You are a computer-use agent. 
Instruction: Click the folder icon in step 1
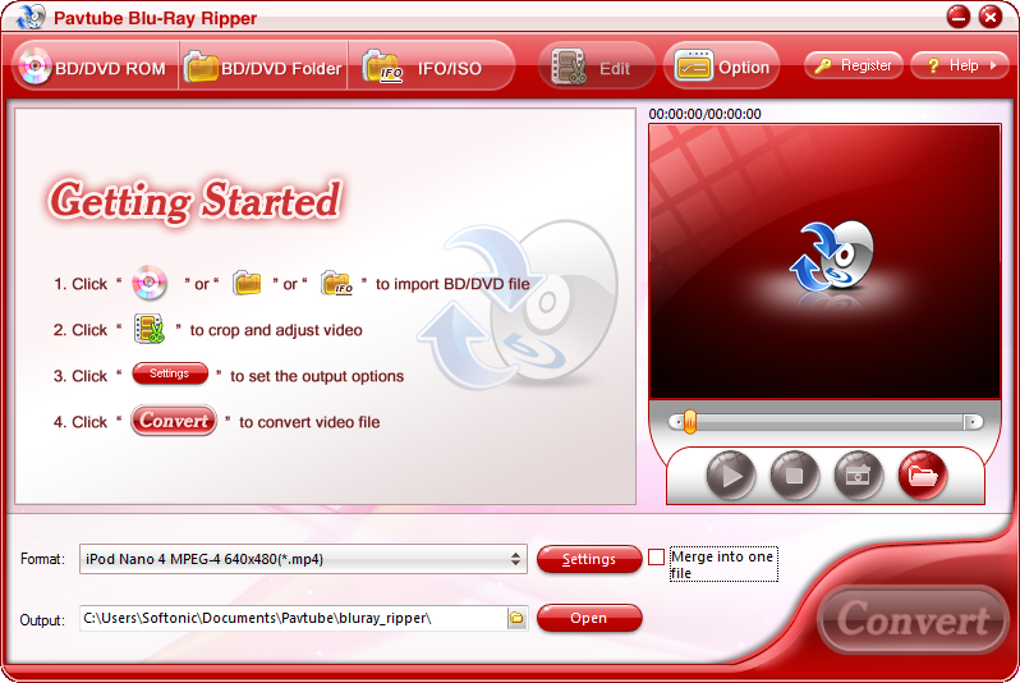247,283
